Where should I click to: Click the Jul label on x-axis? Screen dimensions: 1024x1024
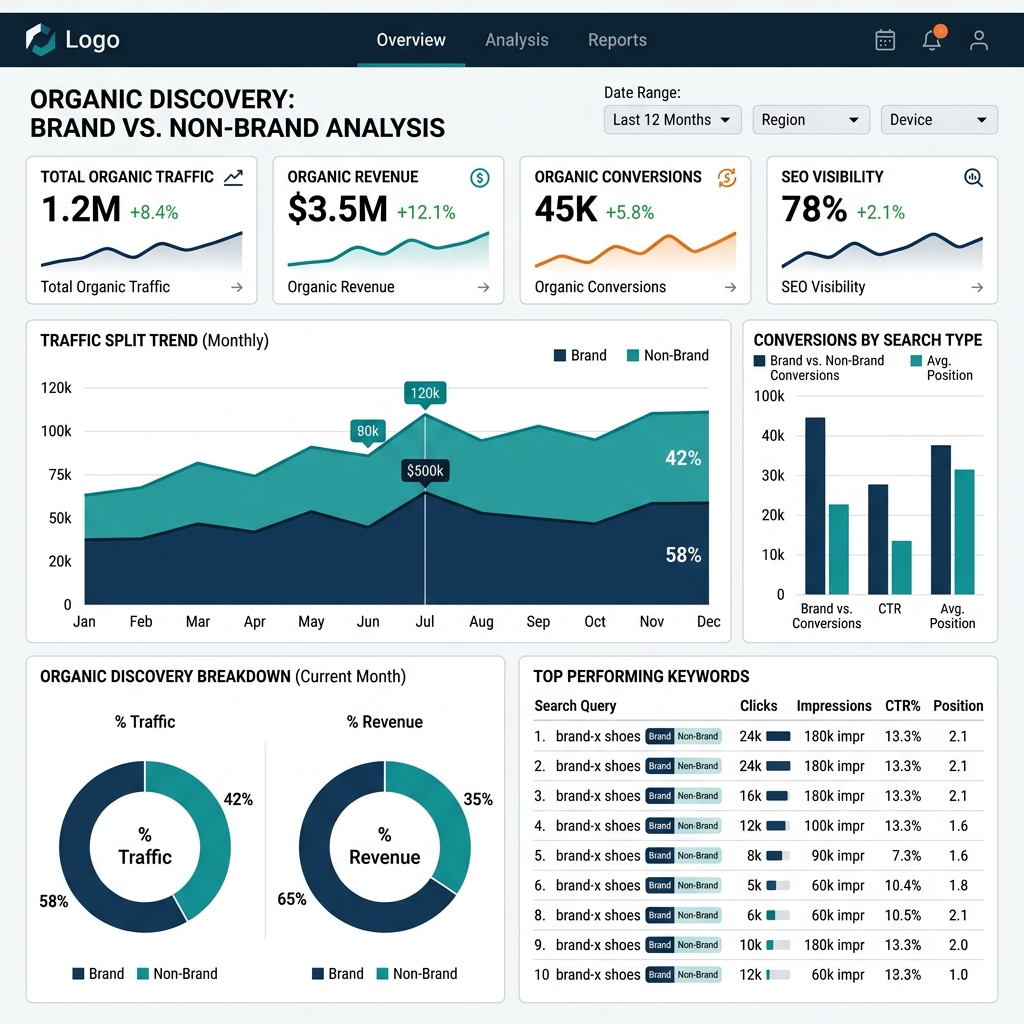[425, 621]
